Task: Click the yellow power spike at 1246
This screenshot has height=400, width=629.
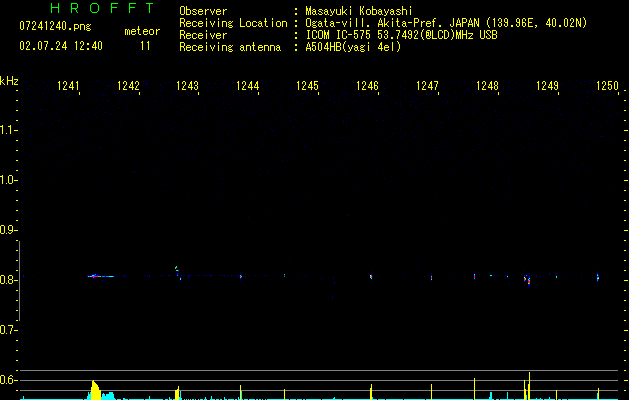Action: [371, 392]
